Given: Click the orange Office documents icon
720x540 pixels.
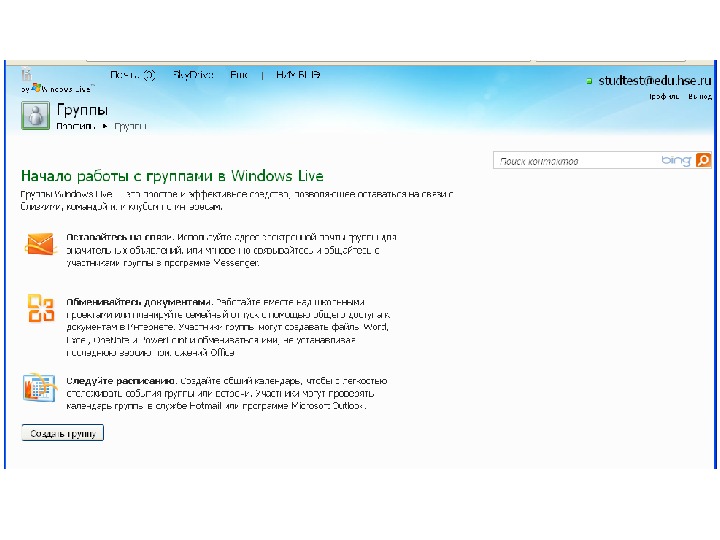Looking at the screenshot, I should coord(41,308).
